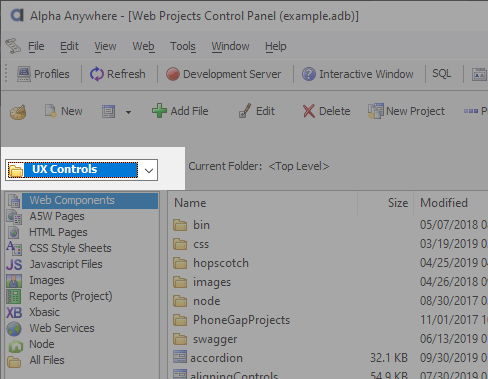The width and height of the screenshot is (488, 379).
Task: Open the Help menu
Action: coord(276,46)
